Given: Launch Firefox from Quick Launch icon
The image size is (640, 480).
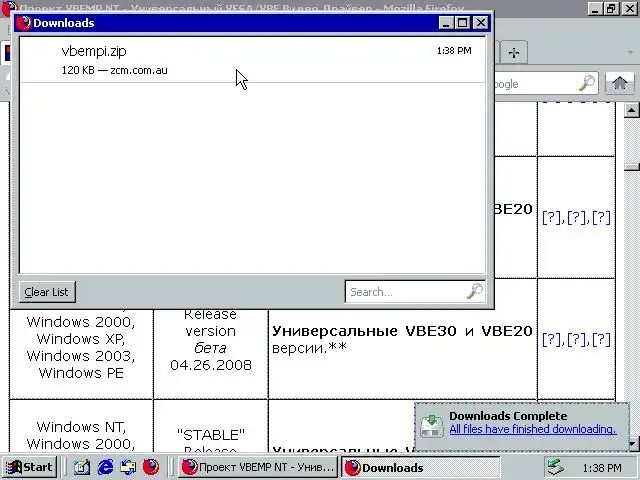Looking at the screenshot, I should (151, 467).
